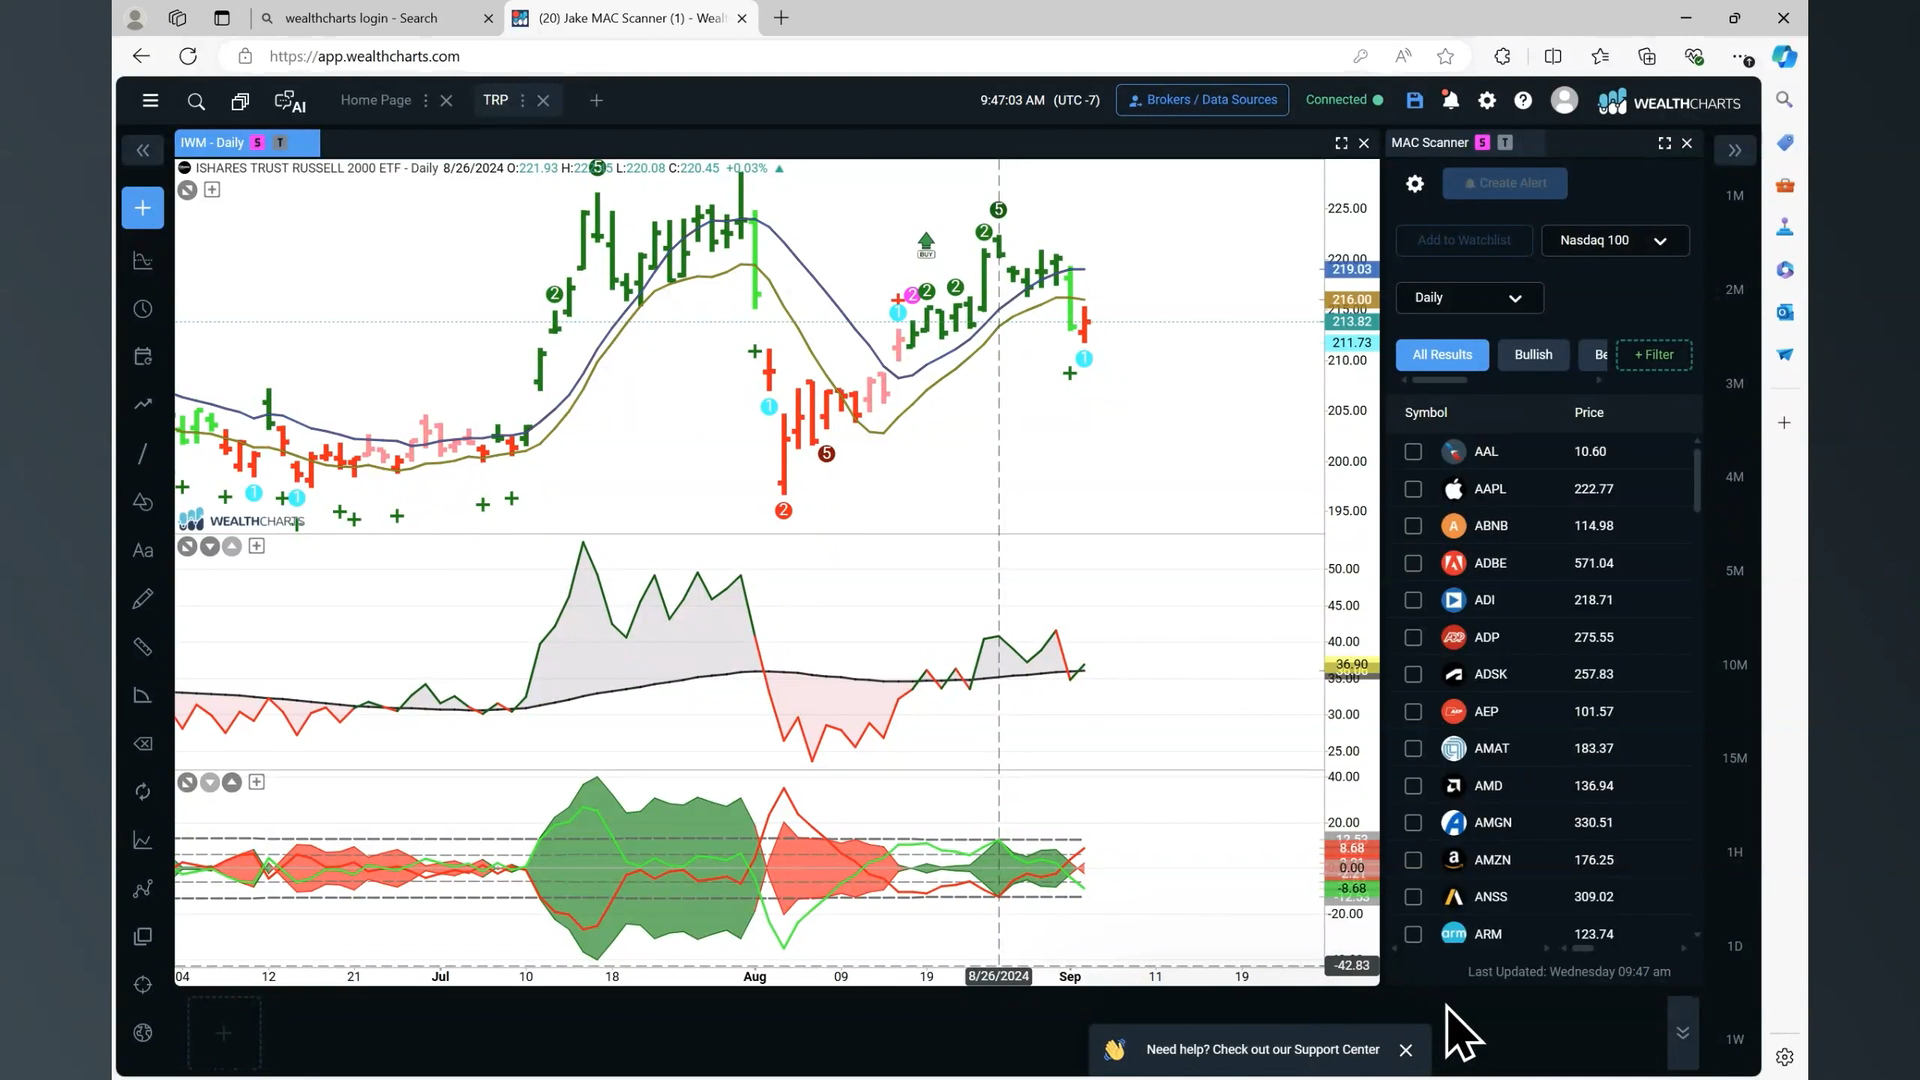The width and height of the screenshot is (1920, 1080).
Task: Click the + Filter button
Action: pos(1654,355)
